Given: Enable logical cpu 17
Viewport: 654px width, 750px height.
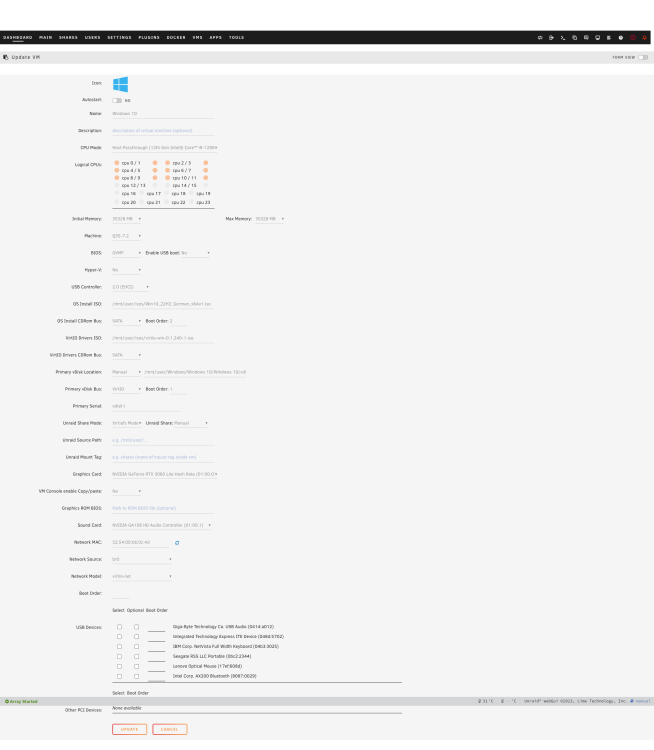Looking at the screenshot, I should click(x=142, y=193).
